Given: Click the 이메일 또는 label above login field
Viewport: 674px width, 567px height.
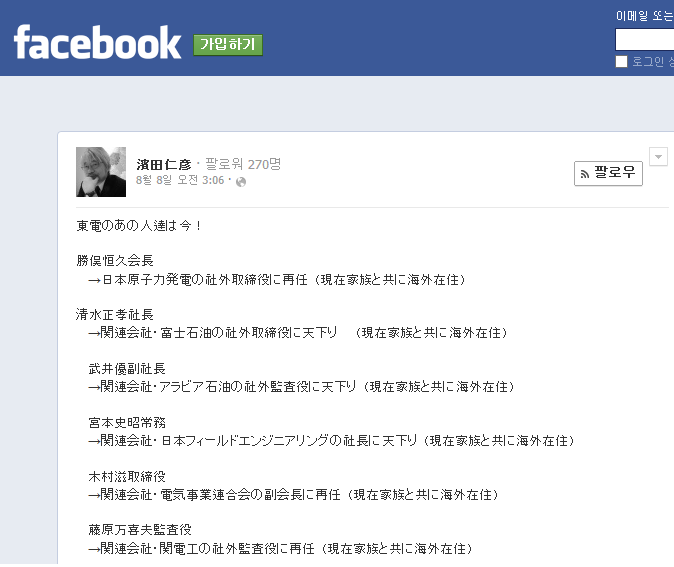Looking at the screenshot, I should [x=644, y=16].
